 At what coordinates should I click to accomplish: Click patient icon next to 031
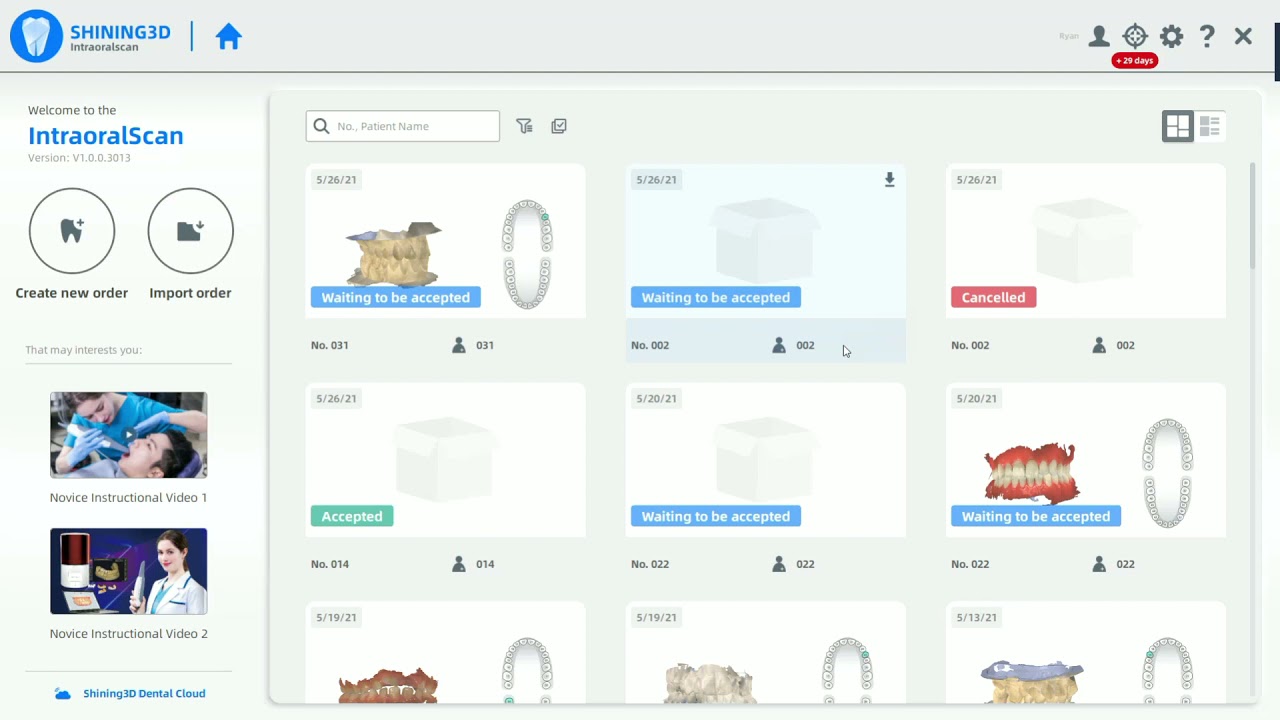[x=459, y=345]
